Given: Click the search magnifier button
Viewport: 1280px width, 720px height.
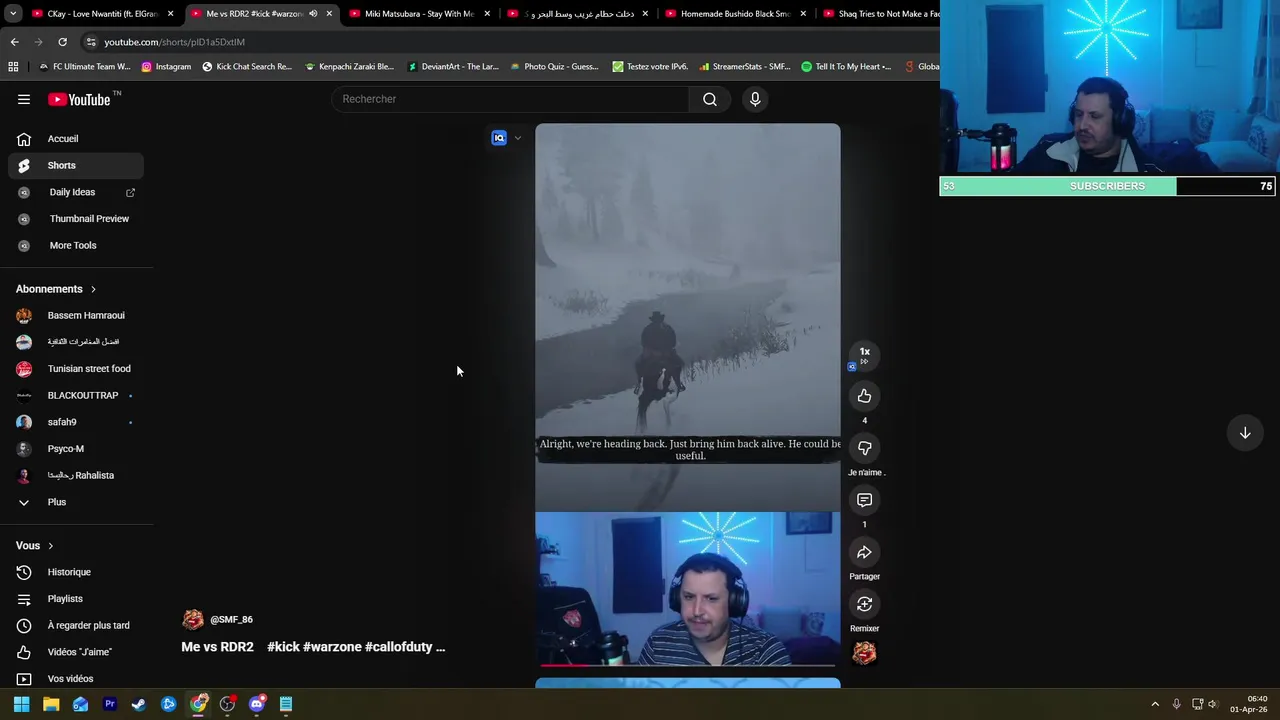Looking at the screenshot, I should tap(710, 99).
